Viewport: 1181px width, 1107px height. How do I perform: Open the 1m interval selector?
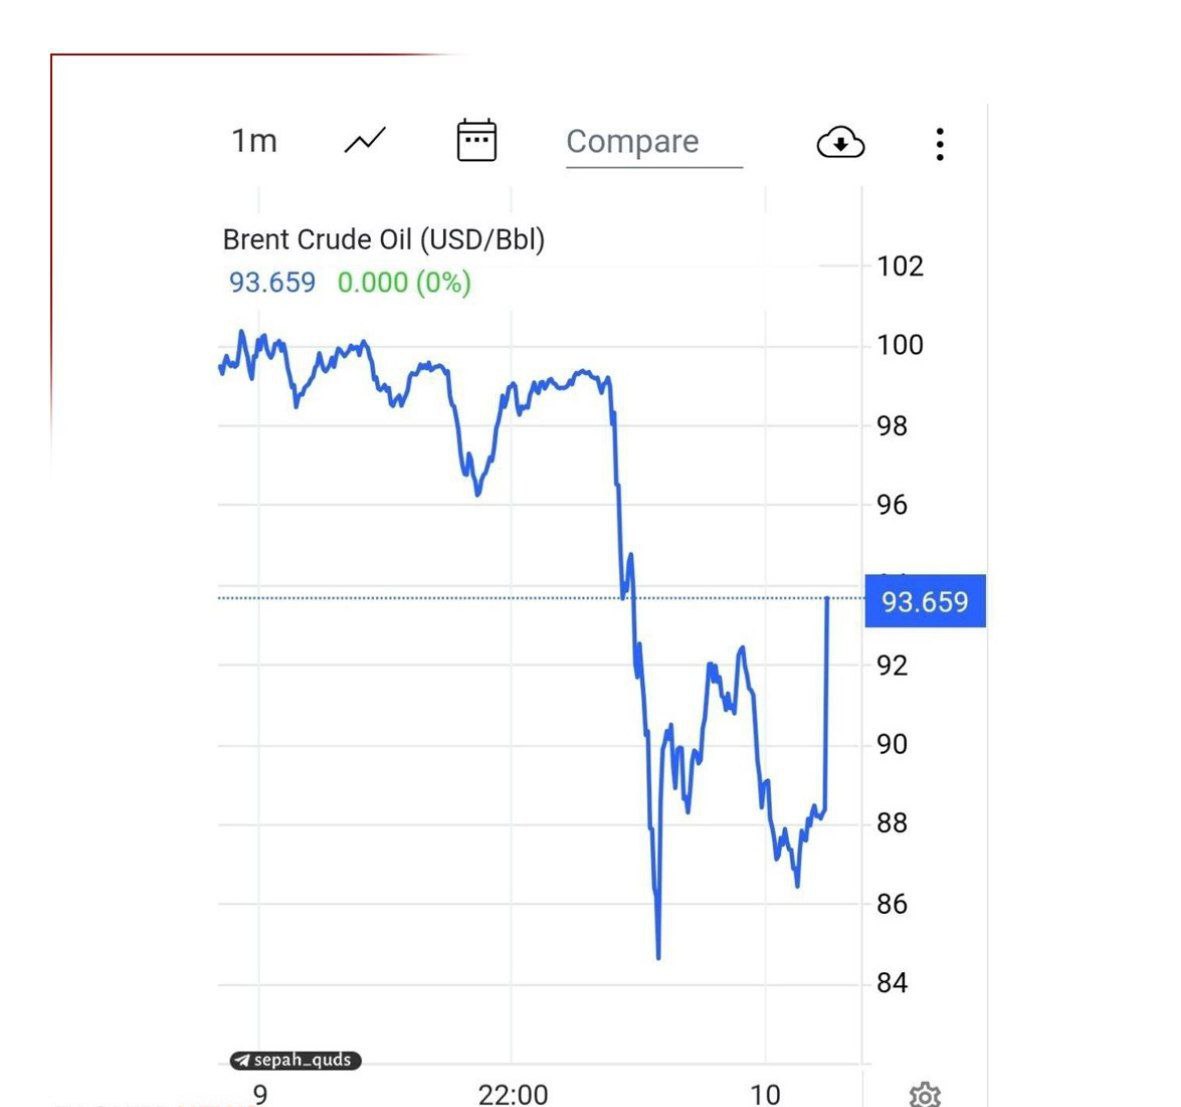(254, 141)
